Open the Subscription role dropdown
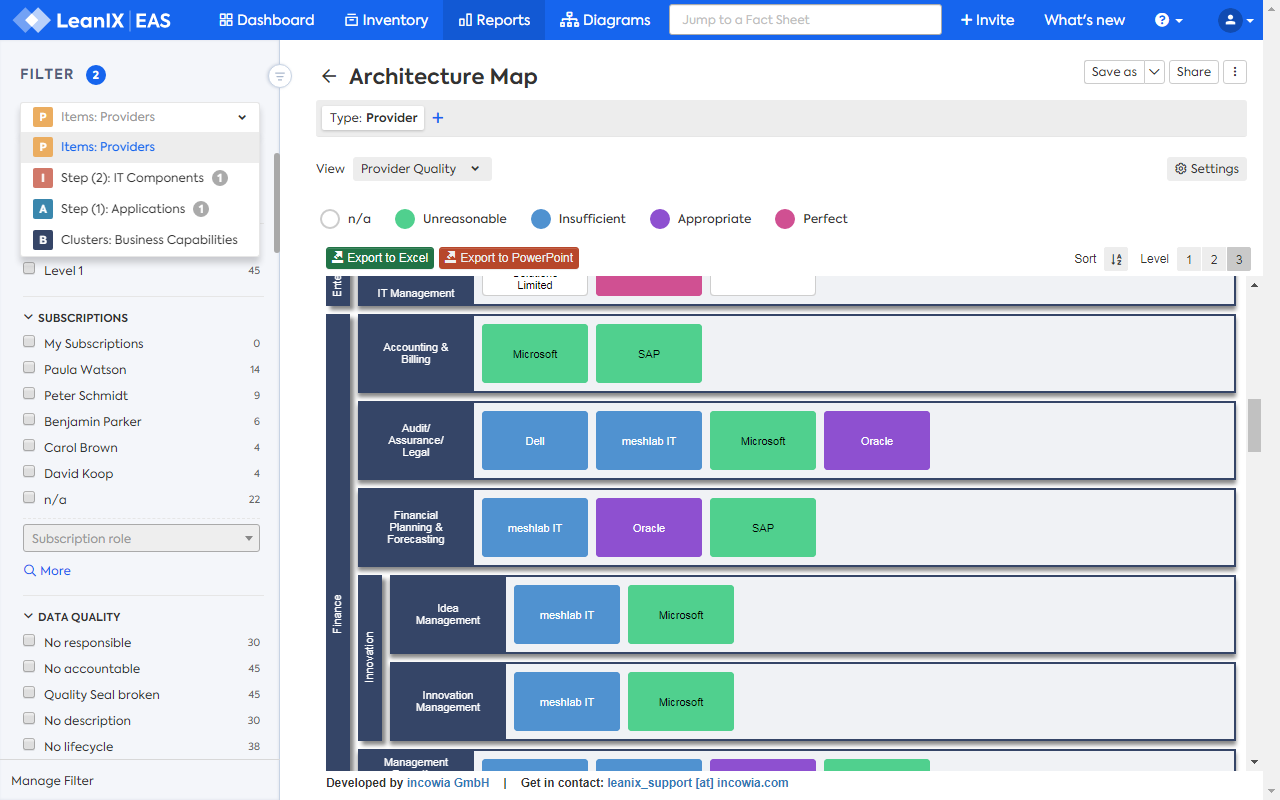Image resolution: width=1280 pixels, height=800 pixels. [141, 538]
